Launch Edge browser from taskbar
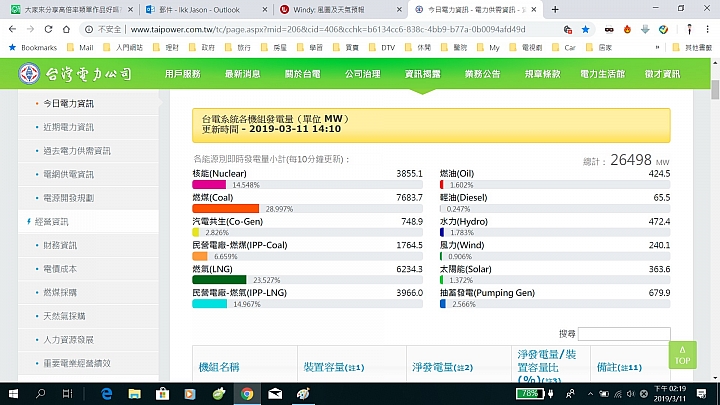Image resolution: width=720 pixels, height=405 pixels. click(x=107, y=394)
